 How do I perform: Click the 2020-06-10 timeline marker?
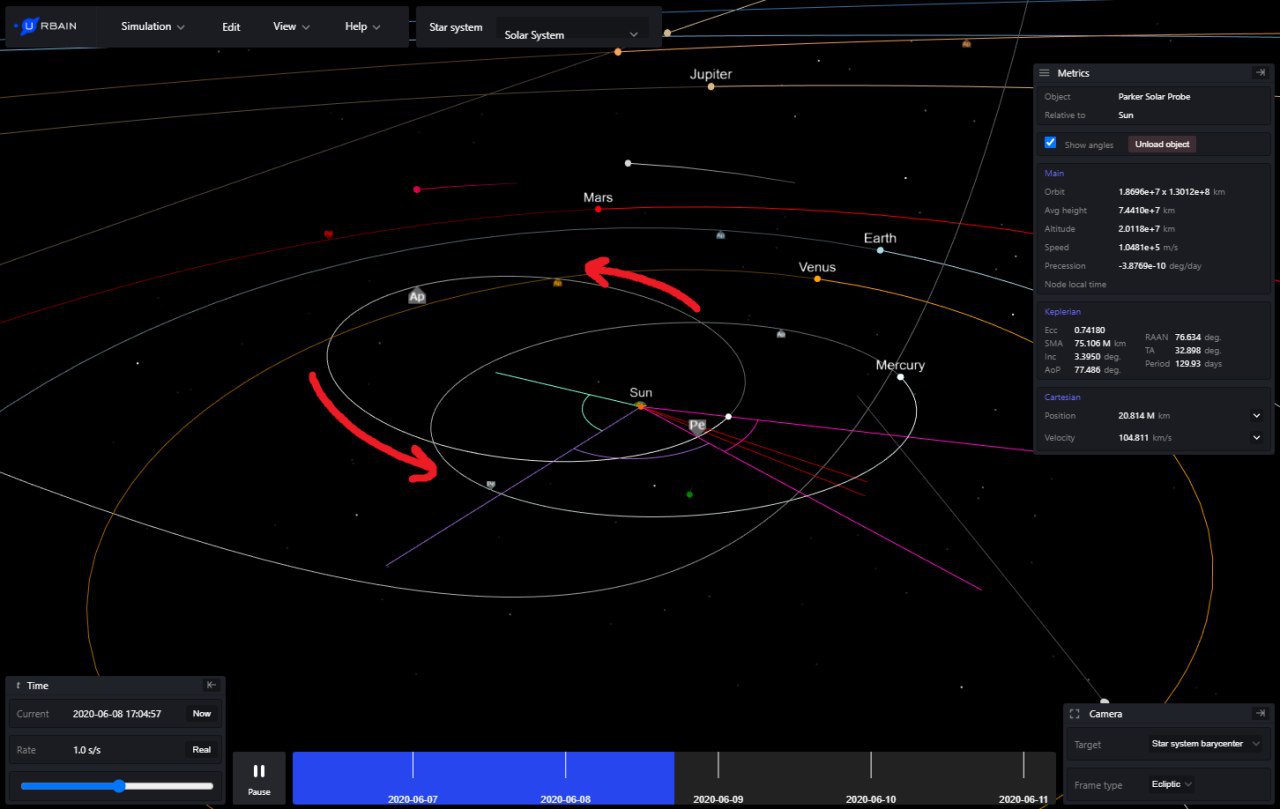click(871, 799)
